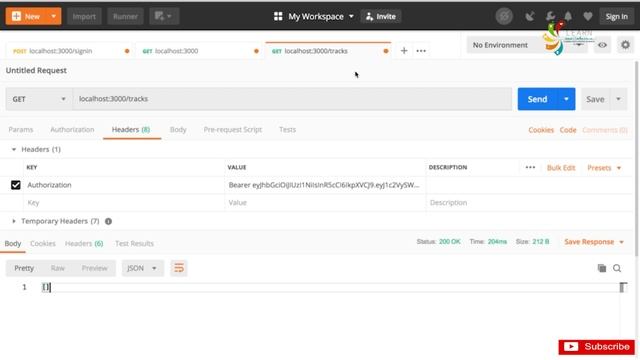Open the GET method dropdown
Screen dimensions: 640x360
[x=39, y=99]
